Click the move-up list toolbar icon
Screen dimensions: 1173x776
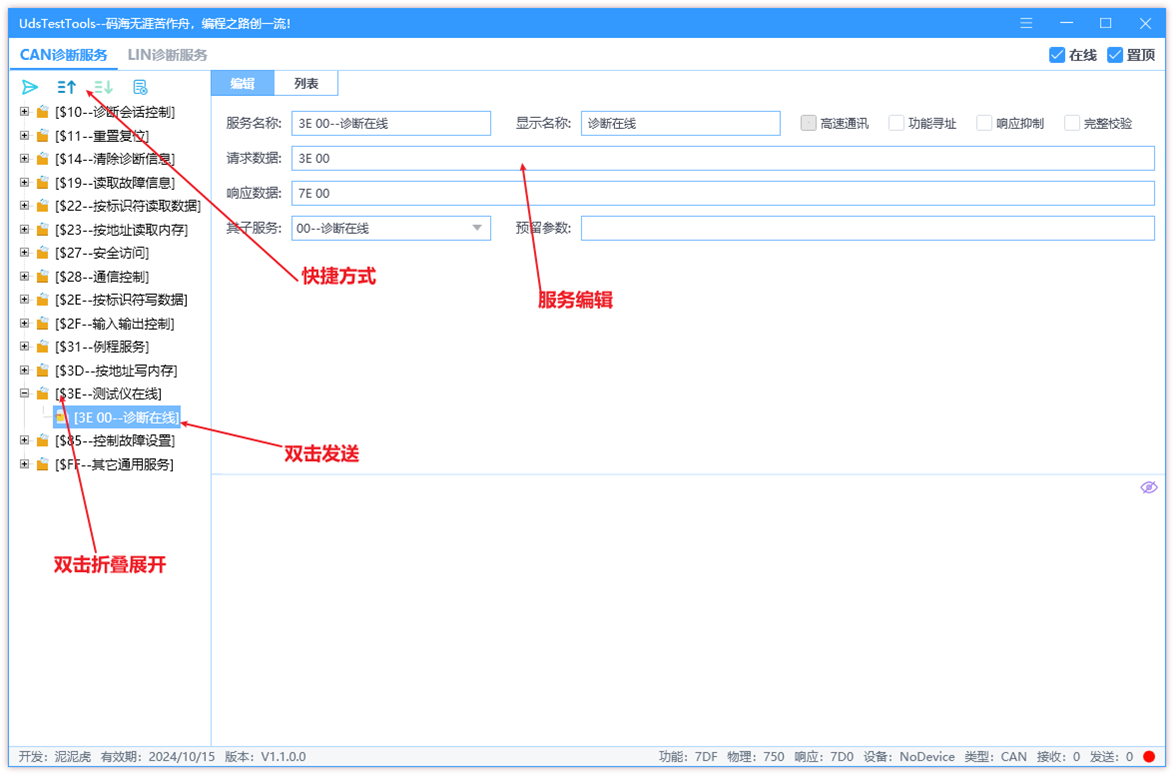[67, 87]
